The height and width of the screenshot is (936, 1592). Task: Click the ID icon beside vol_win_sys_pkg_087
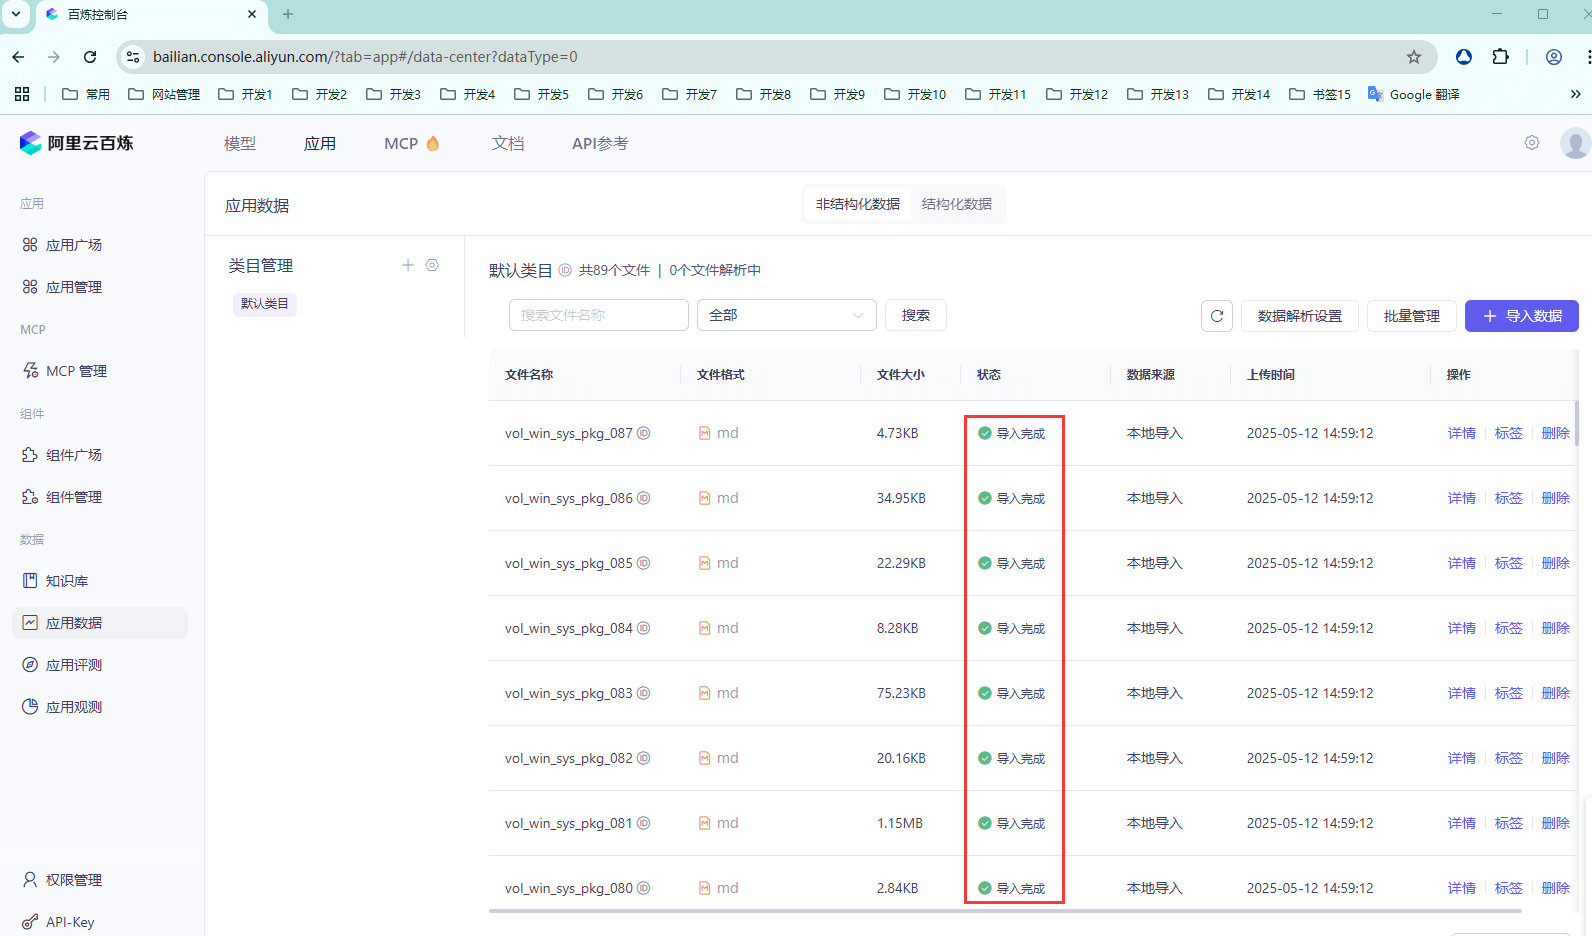tap(644, 433)
